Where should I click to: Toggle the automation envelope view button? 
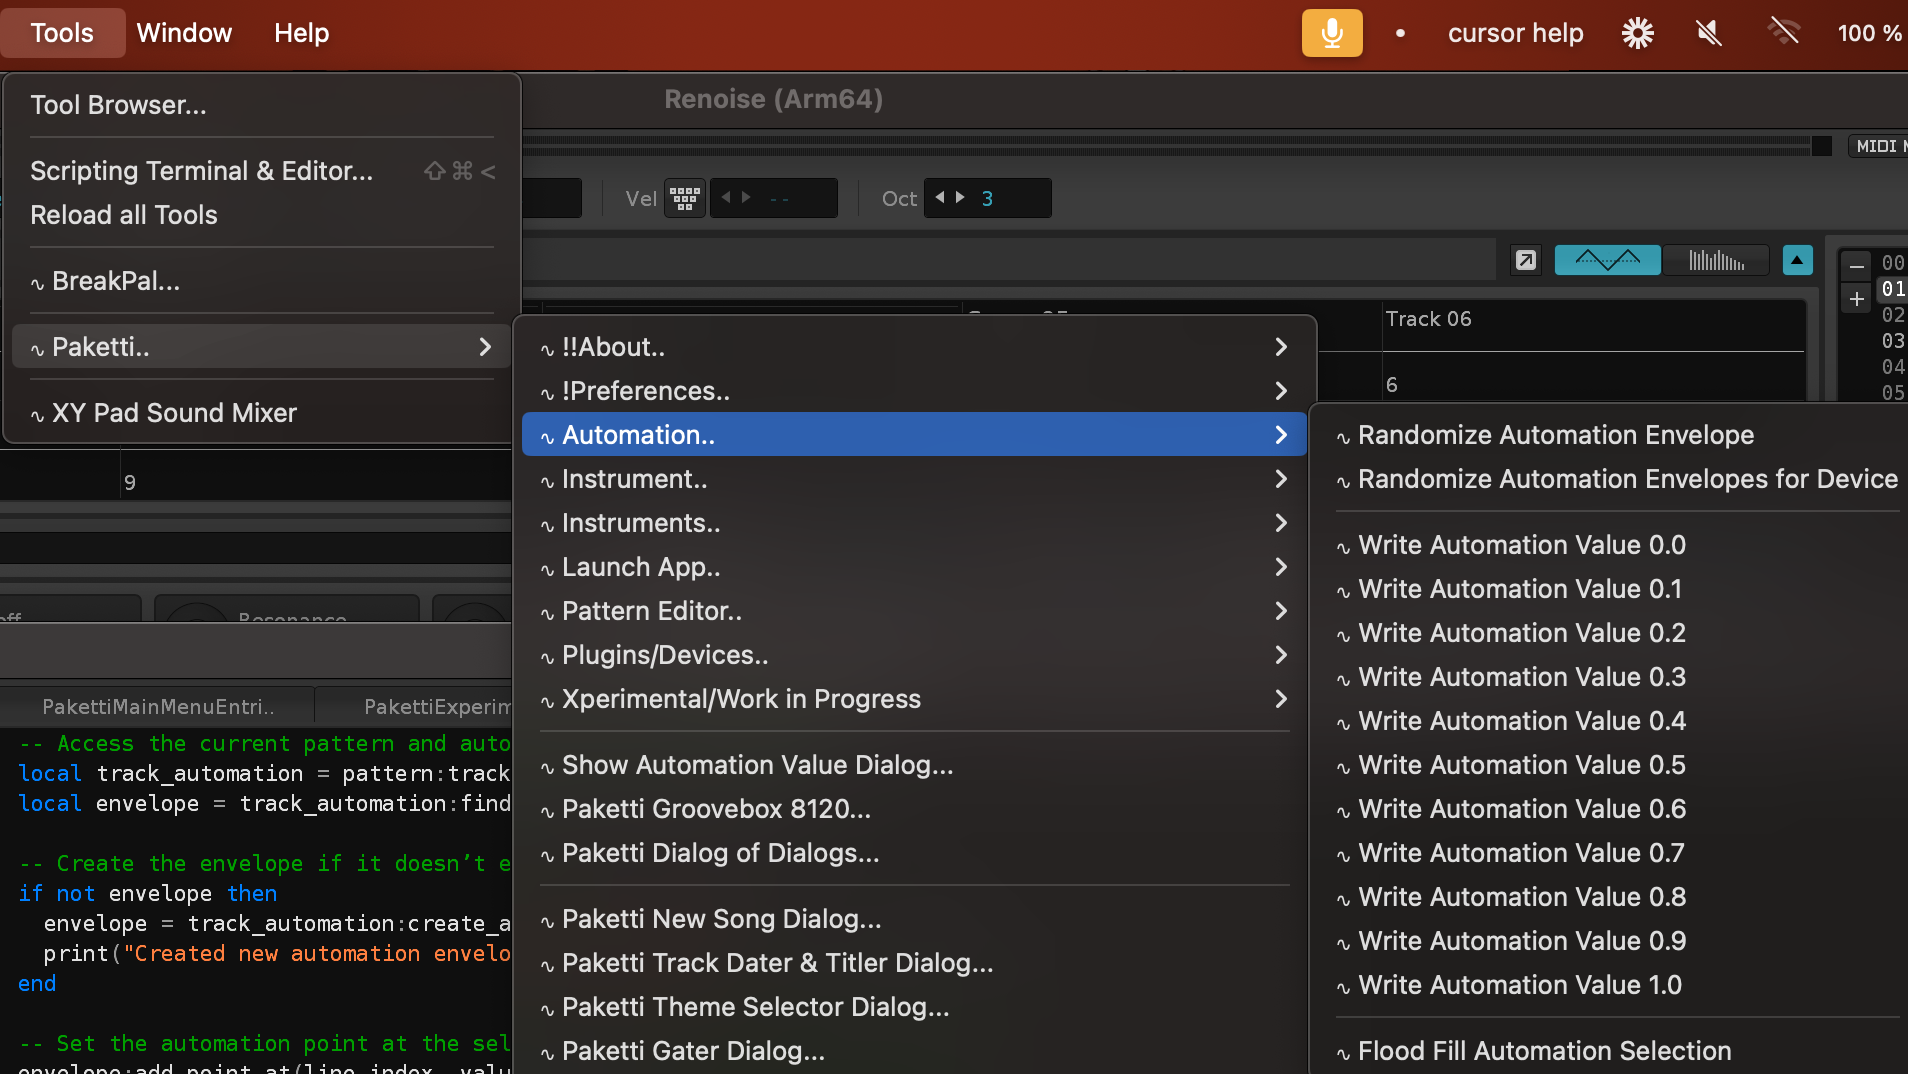coord(1607,260)
